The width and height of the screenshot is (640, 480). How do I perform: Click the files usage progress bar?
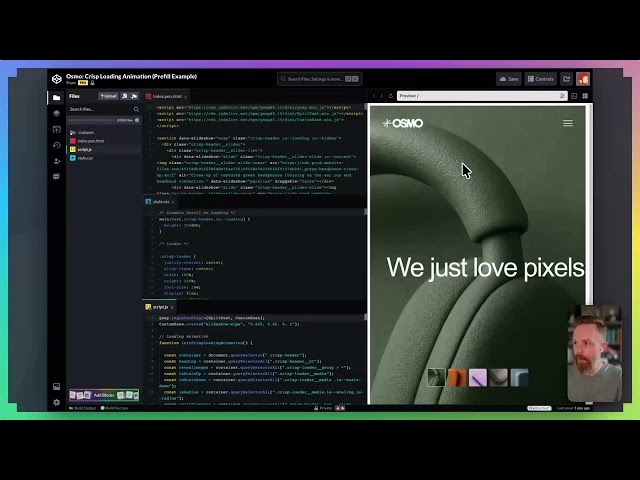[91, 120]
